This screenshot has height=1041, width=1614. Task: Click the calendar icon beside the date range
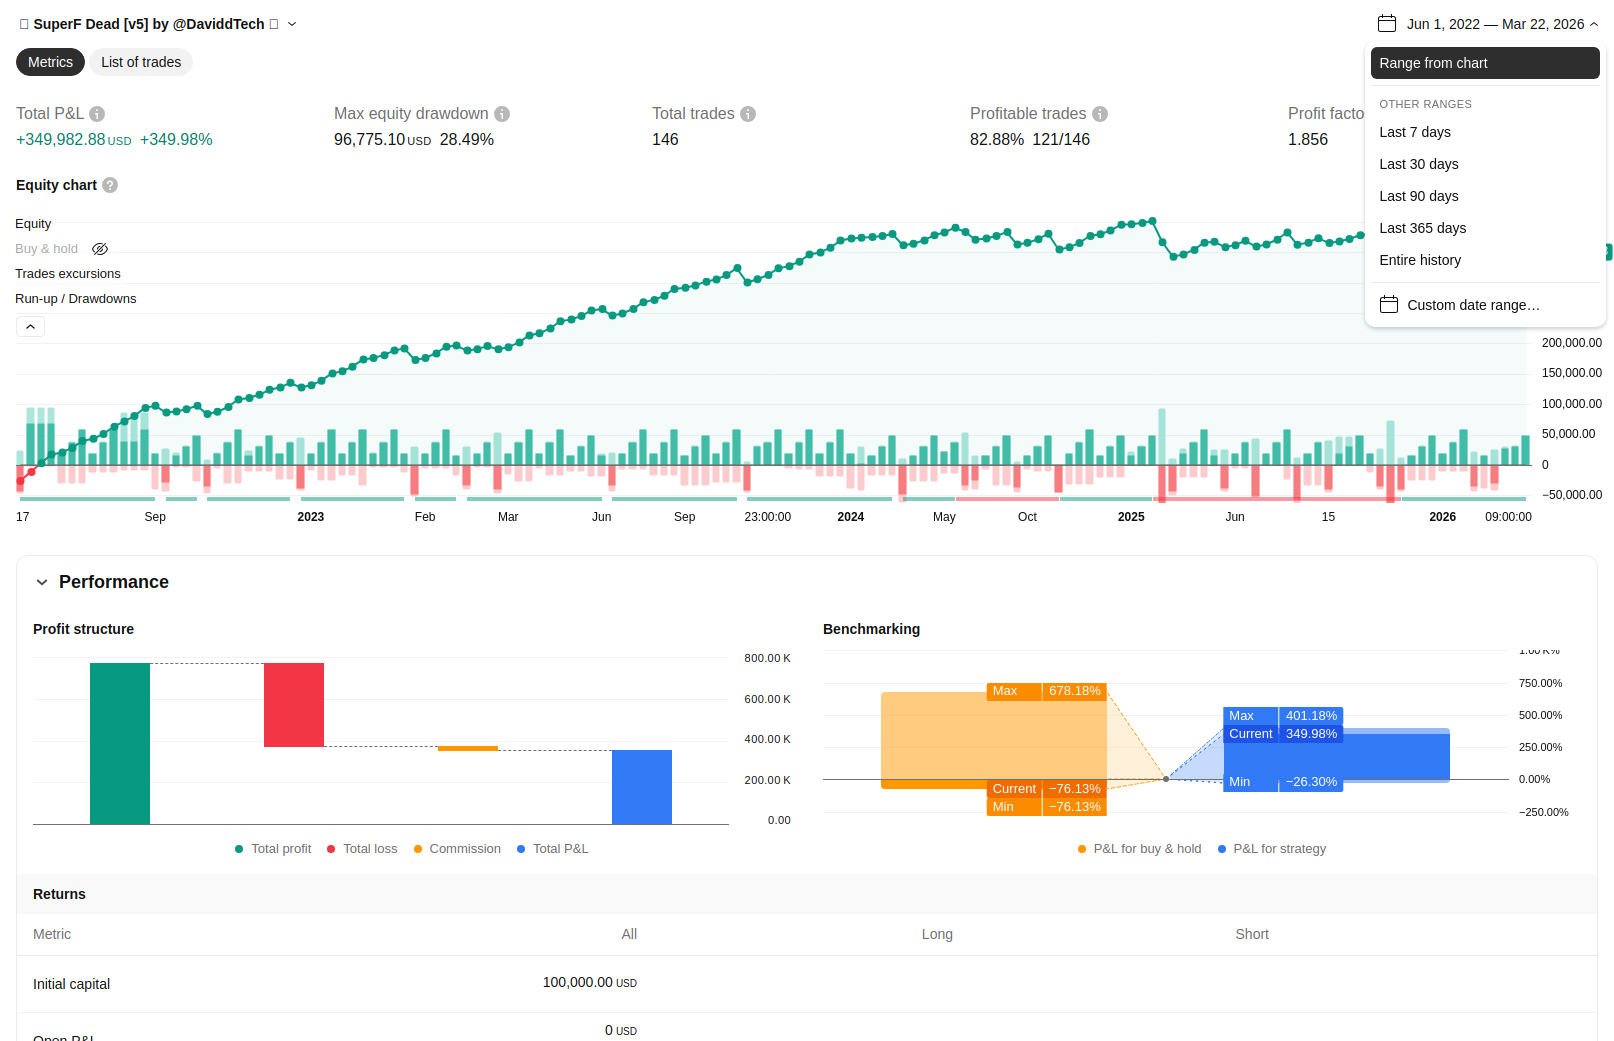pyautogui.click(x=1386, y=24)
